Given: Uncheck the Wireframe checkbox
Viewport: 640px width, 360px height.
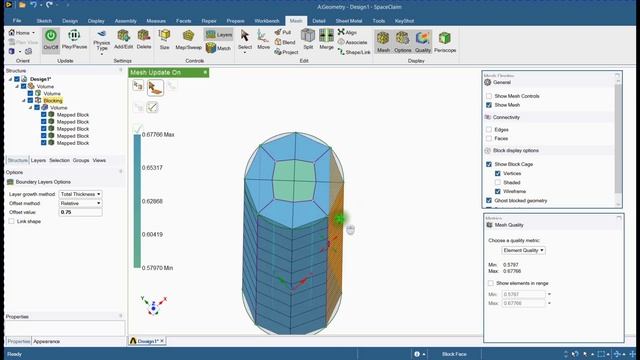Looking at the screenshot, I should [x=498, y=191].
